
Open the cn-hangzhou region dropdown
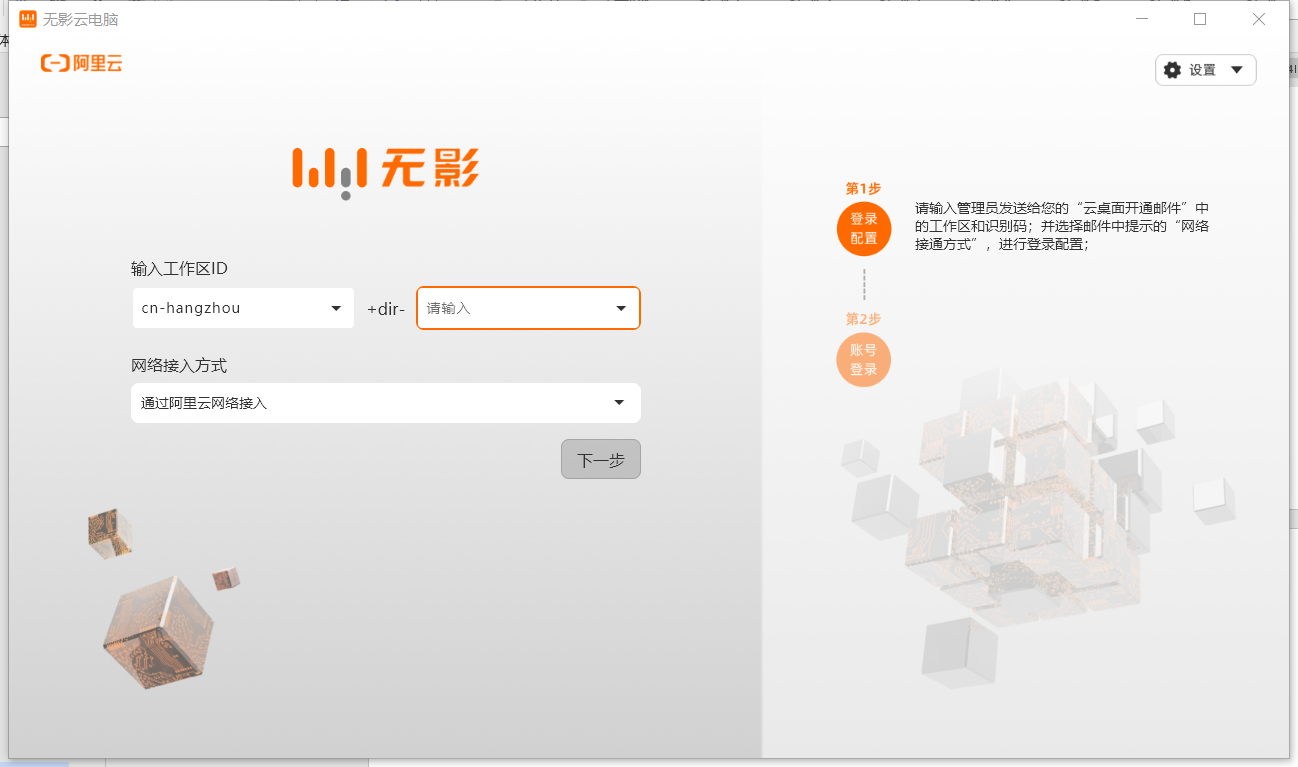pos(243,308)
